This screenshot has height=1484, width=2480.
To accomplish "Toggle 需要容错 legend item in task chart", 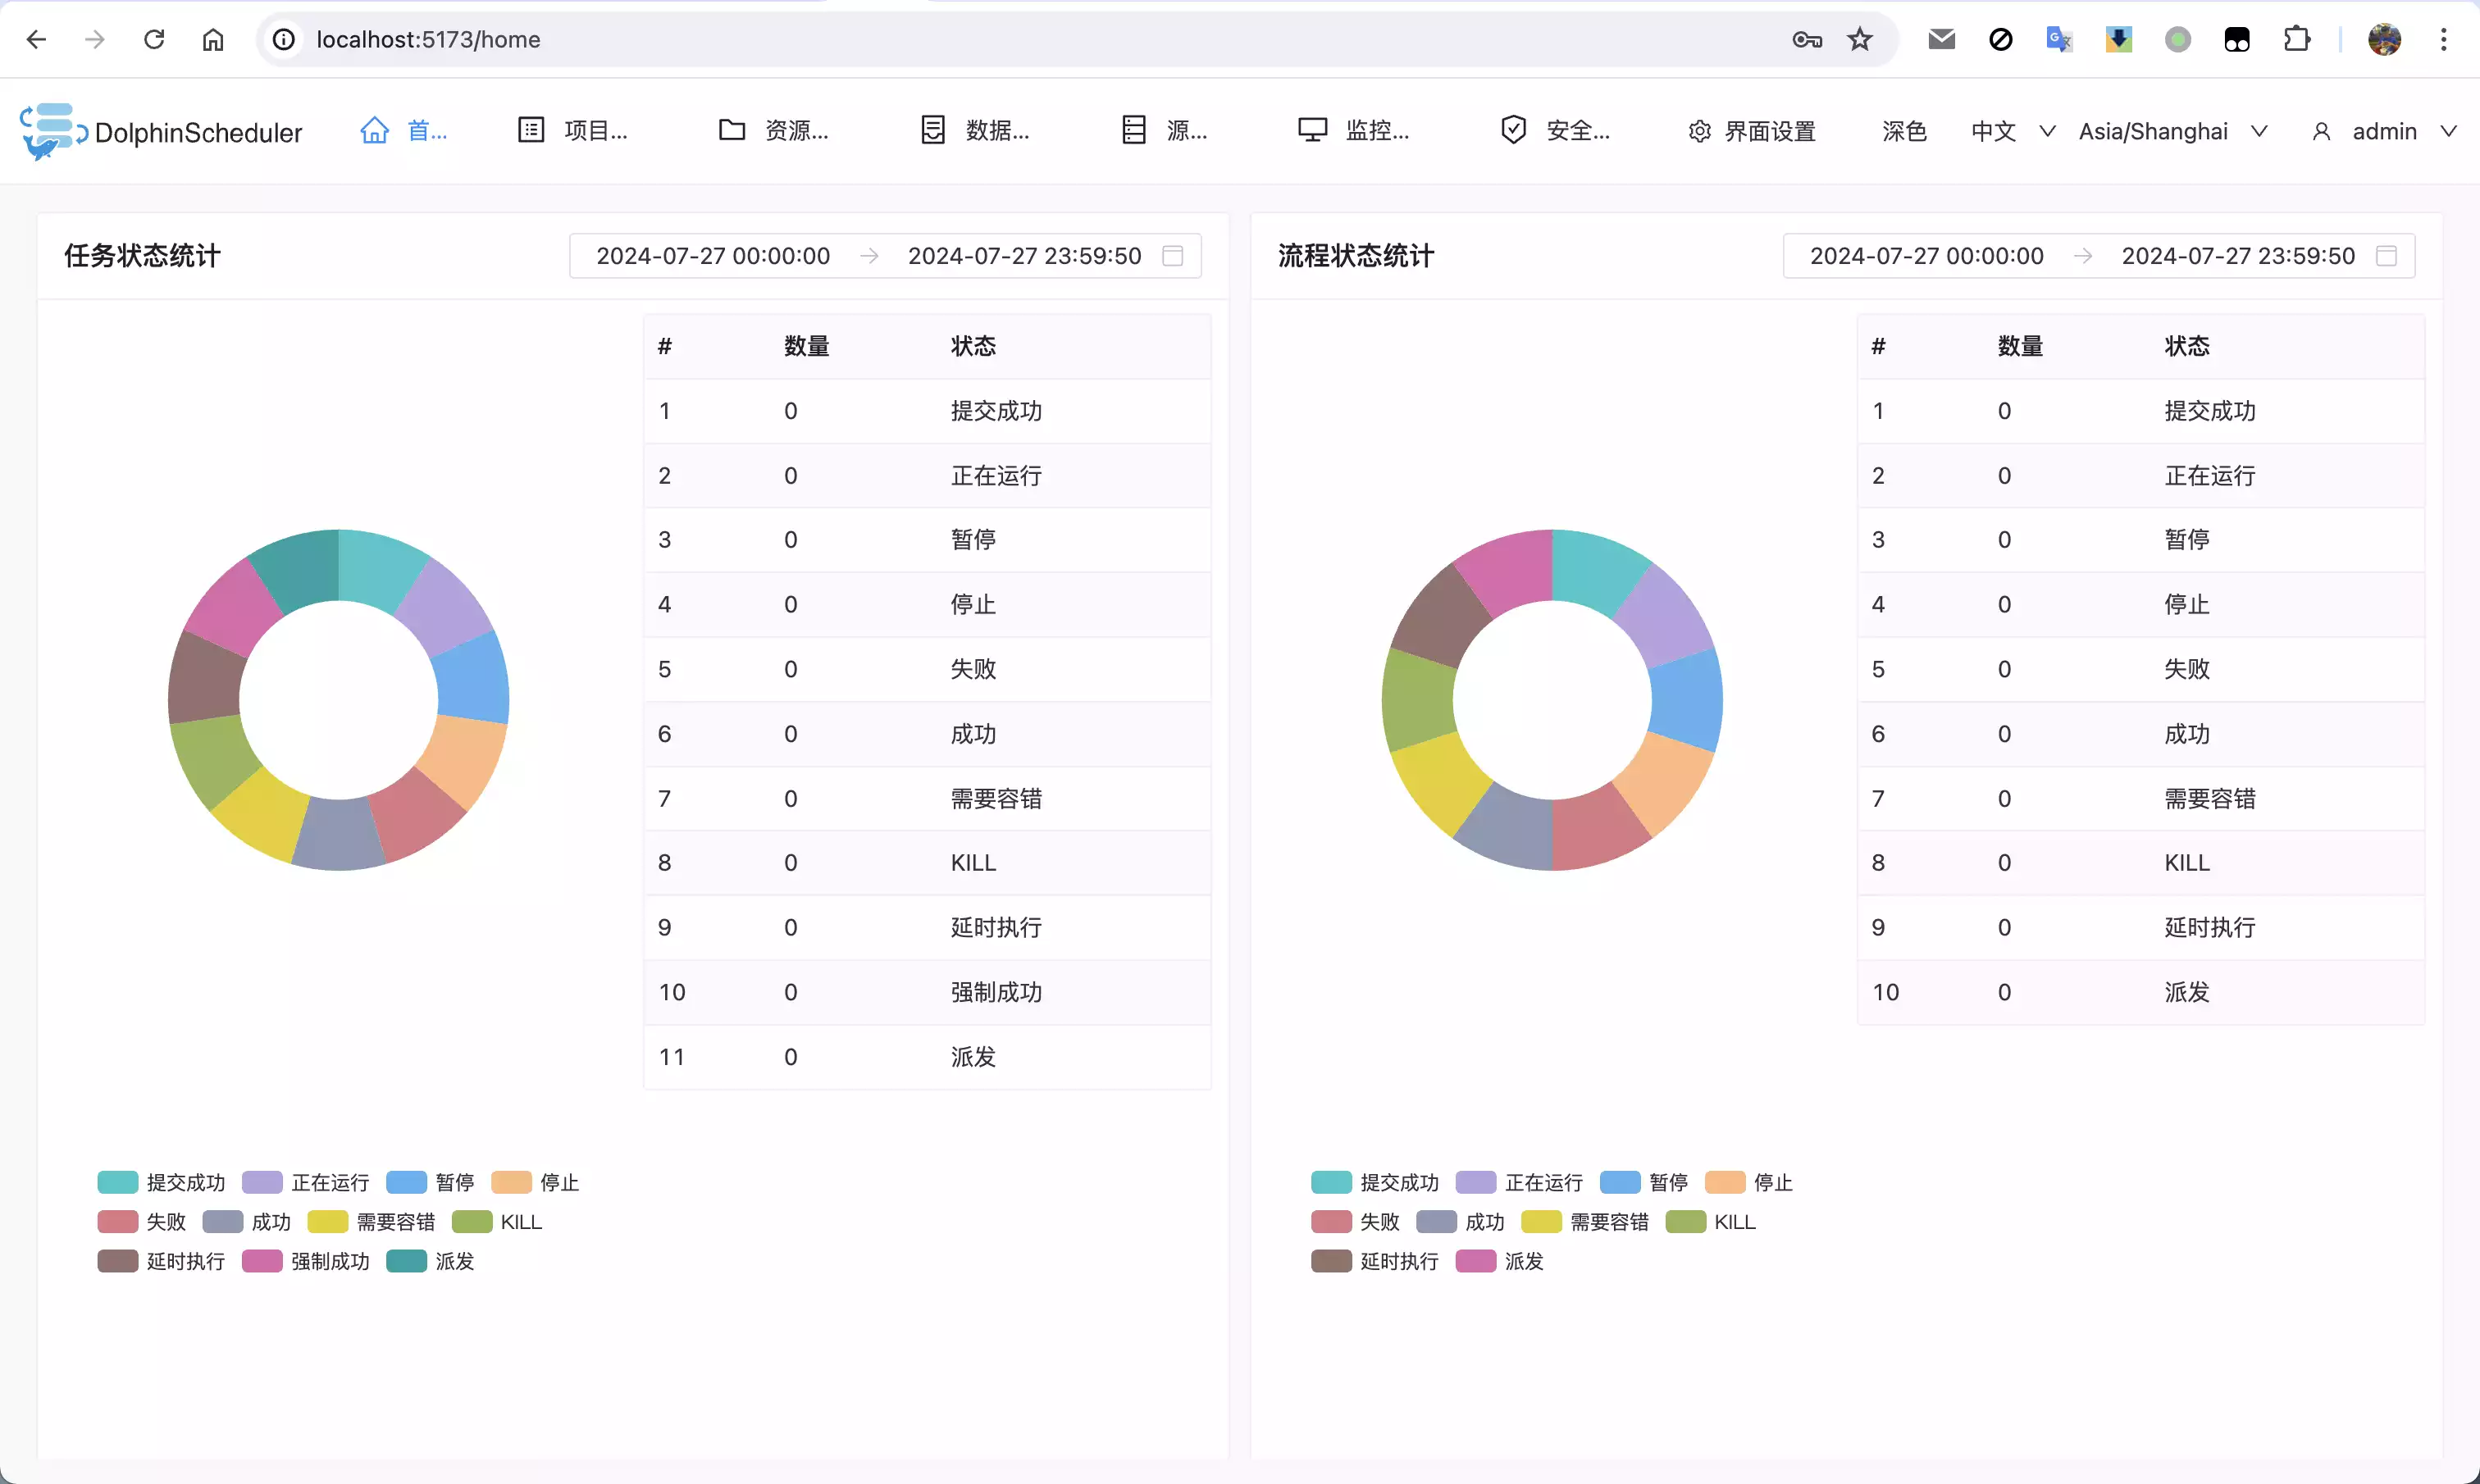I will [x=372, y=1222].
